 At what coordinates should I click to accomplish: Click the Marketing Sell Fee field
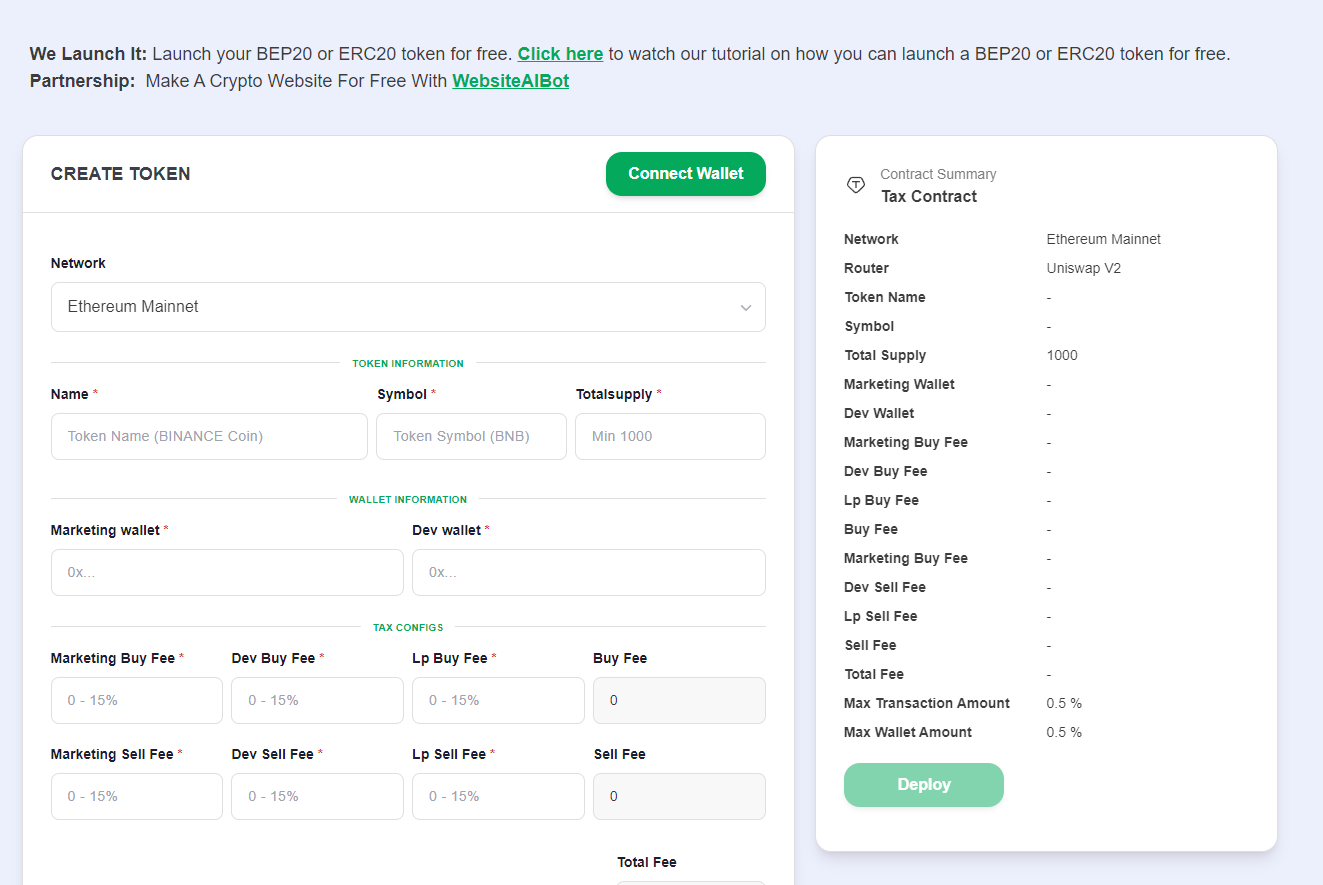pyautogui.click(x=137, y=797)
